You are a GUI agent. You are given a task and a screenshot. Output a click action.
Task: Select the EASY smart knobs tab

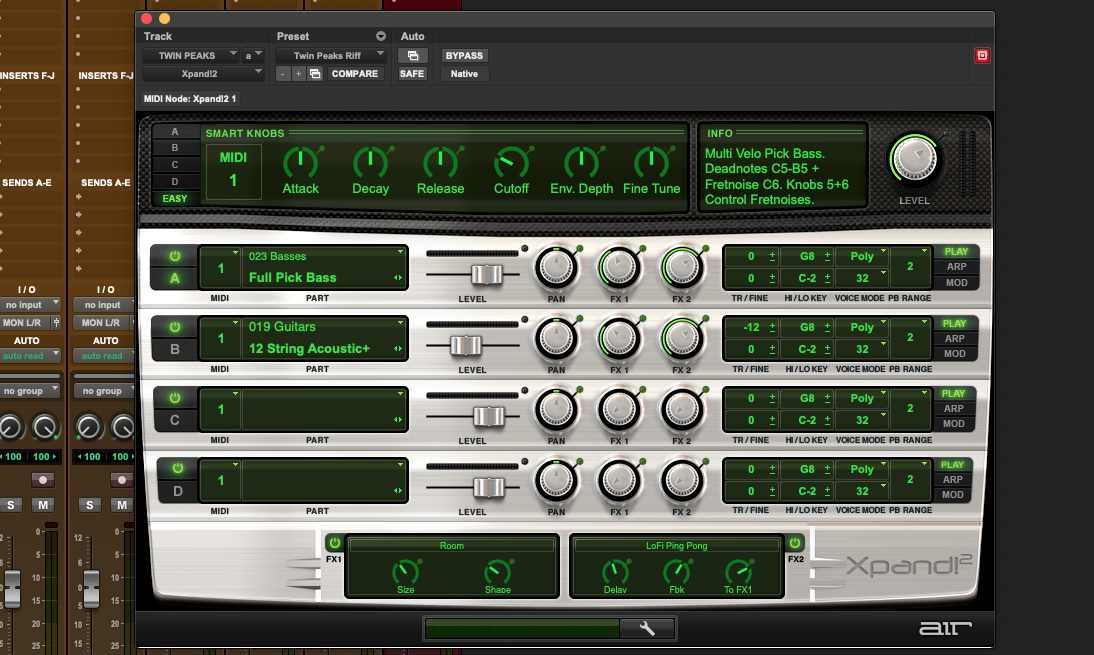(x=174, y=198)
